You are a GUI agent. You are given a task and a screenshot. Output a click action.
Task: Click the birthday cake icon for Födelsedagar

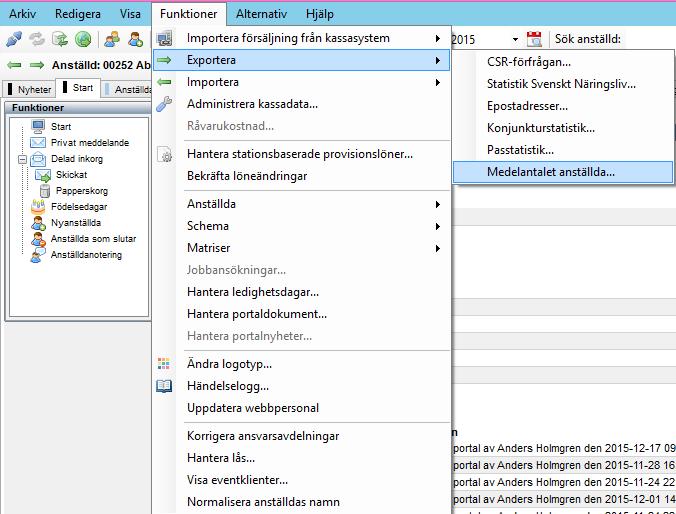pyautogui.click(x=38, y=207)
